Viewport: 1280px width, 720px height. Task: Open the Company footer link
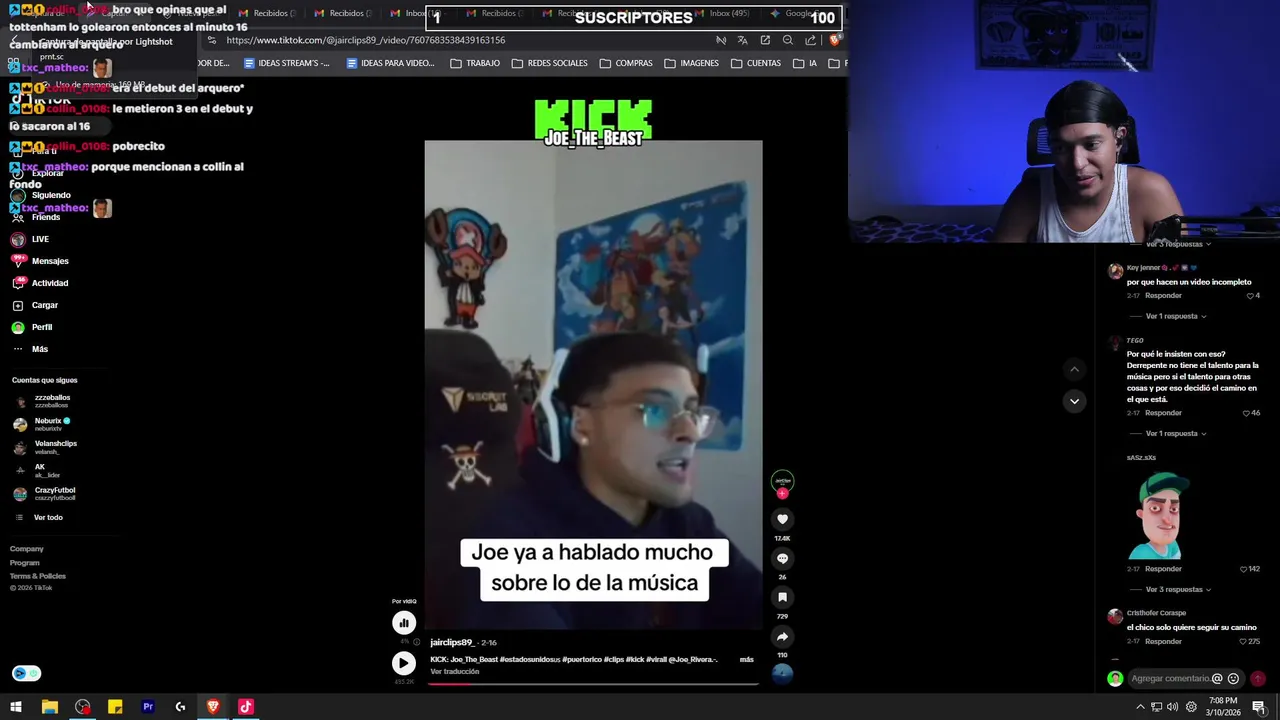pyautogui.click(x=27, y=548)
